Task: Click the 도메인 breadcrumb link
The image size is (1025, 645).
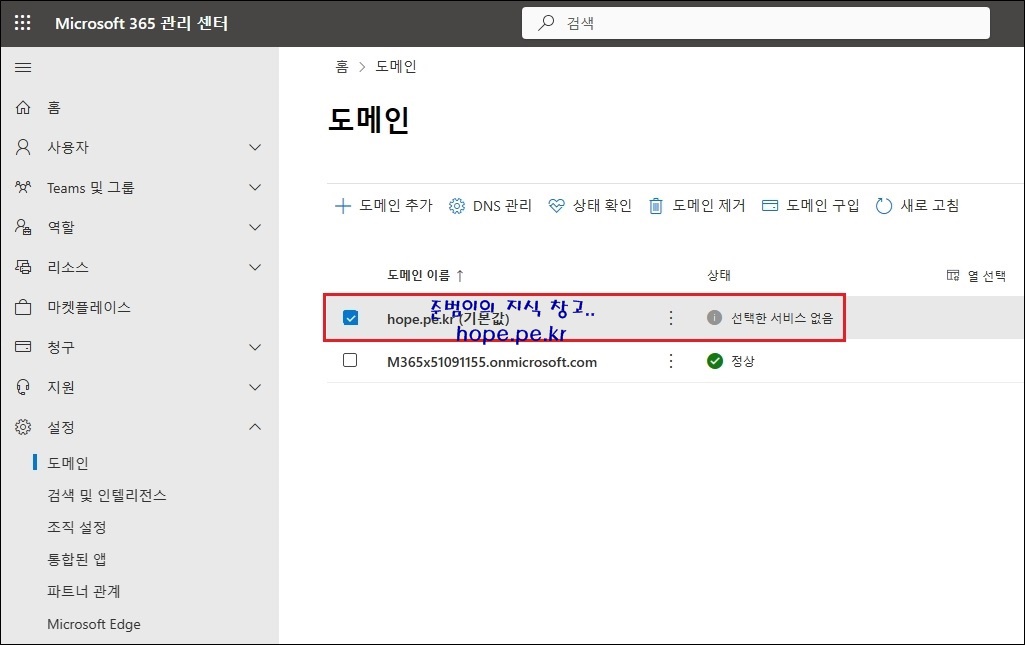Action: (x=395, y=67)
